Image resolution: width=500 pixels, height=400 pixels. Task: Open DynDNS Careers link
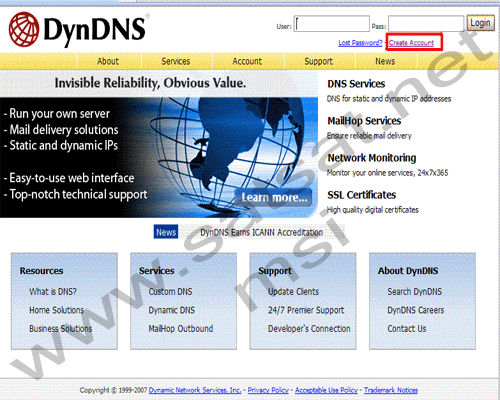(x=415, y=310)
